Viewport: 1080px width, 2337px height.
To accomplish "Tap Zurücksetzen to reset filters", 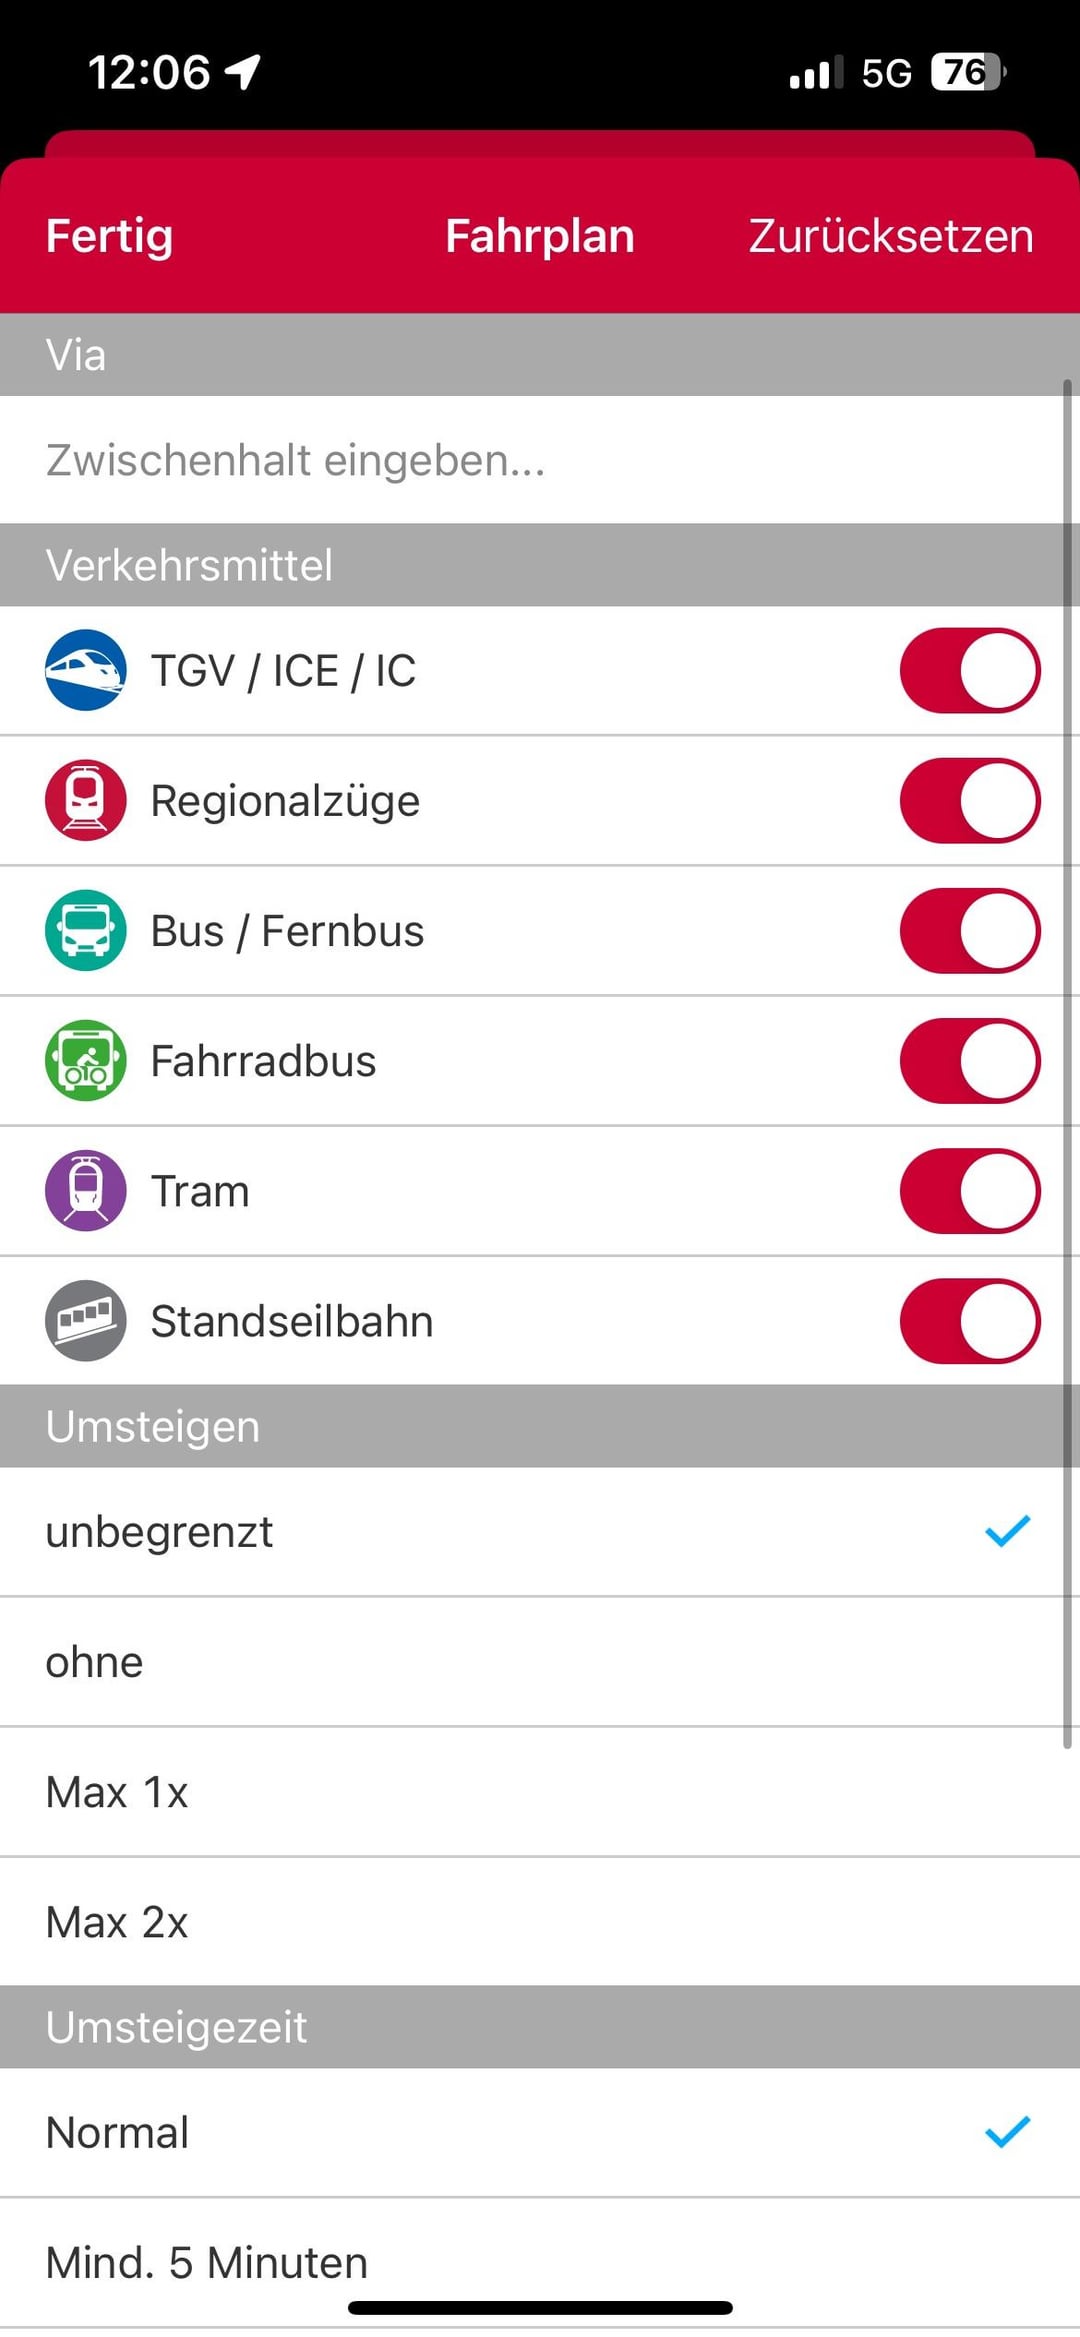I will [890, 236].
